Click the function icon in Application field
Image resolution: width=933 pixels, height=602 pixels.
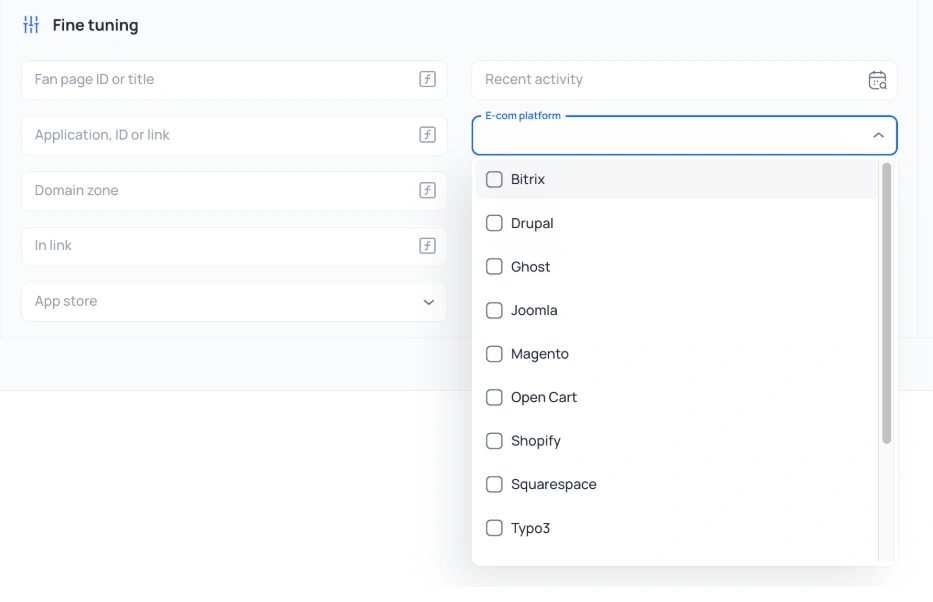pos(427,135)
